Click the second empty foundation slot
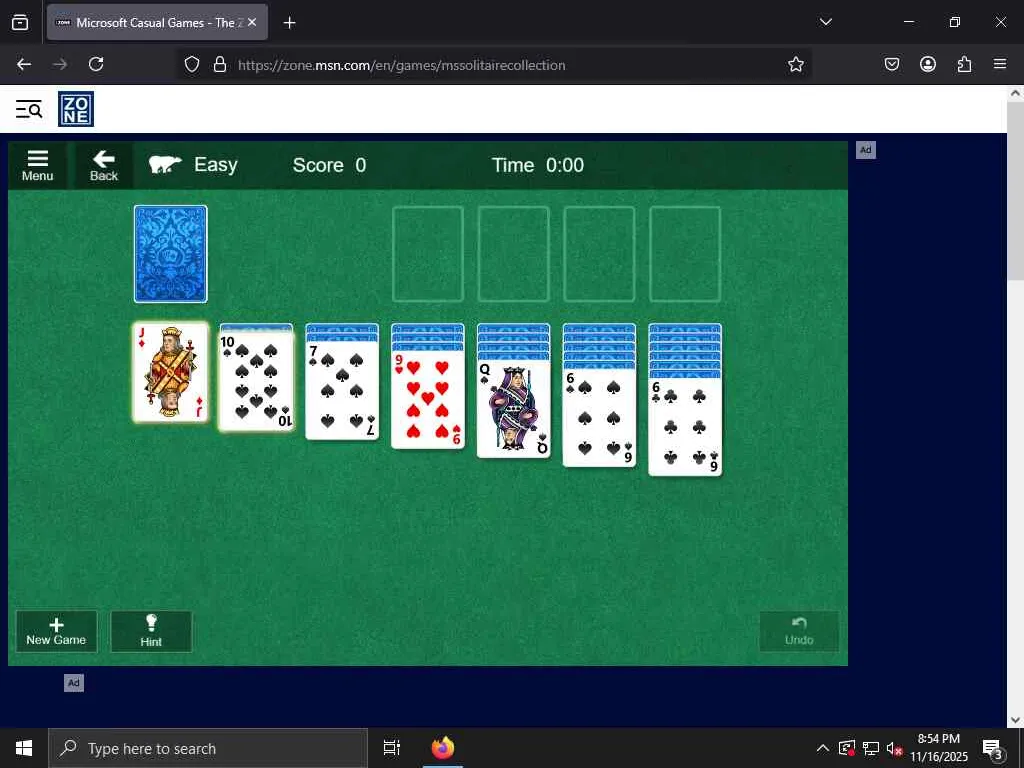The image size is (1024, 768). pos(513,254)
